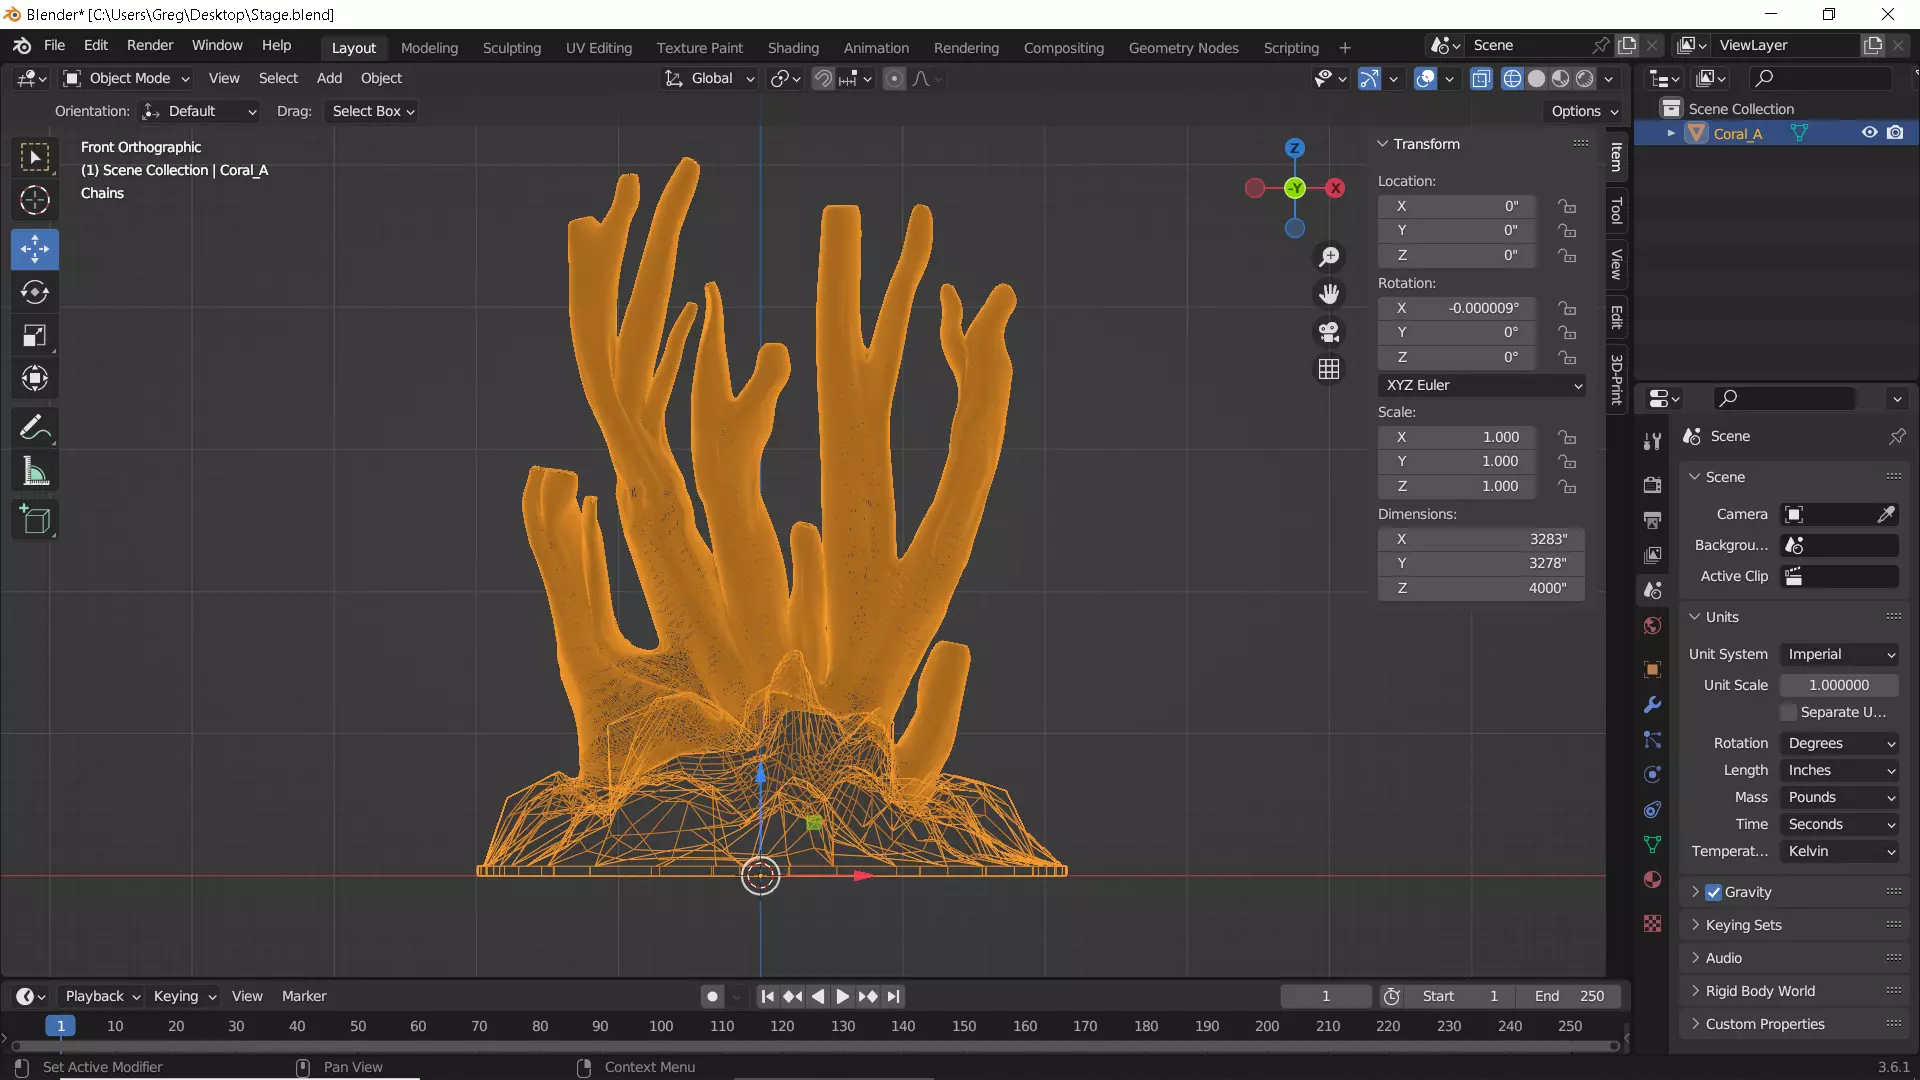The image size is (1920, 1080).
Task: Open the Select Box drag dropdown
Action: point(372,111)
